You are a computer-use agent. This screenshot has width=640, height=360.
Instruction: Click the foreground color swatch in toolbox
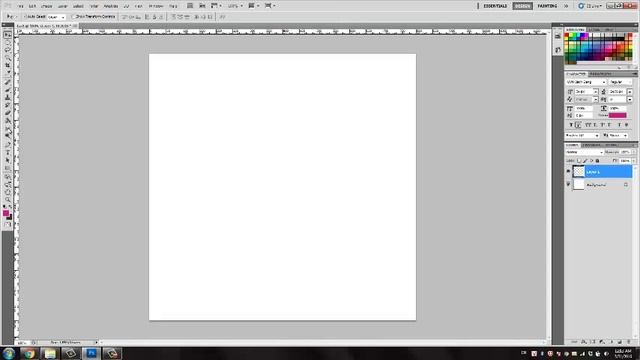tap(6, 213)
